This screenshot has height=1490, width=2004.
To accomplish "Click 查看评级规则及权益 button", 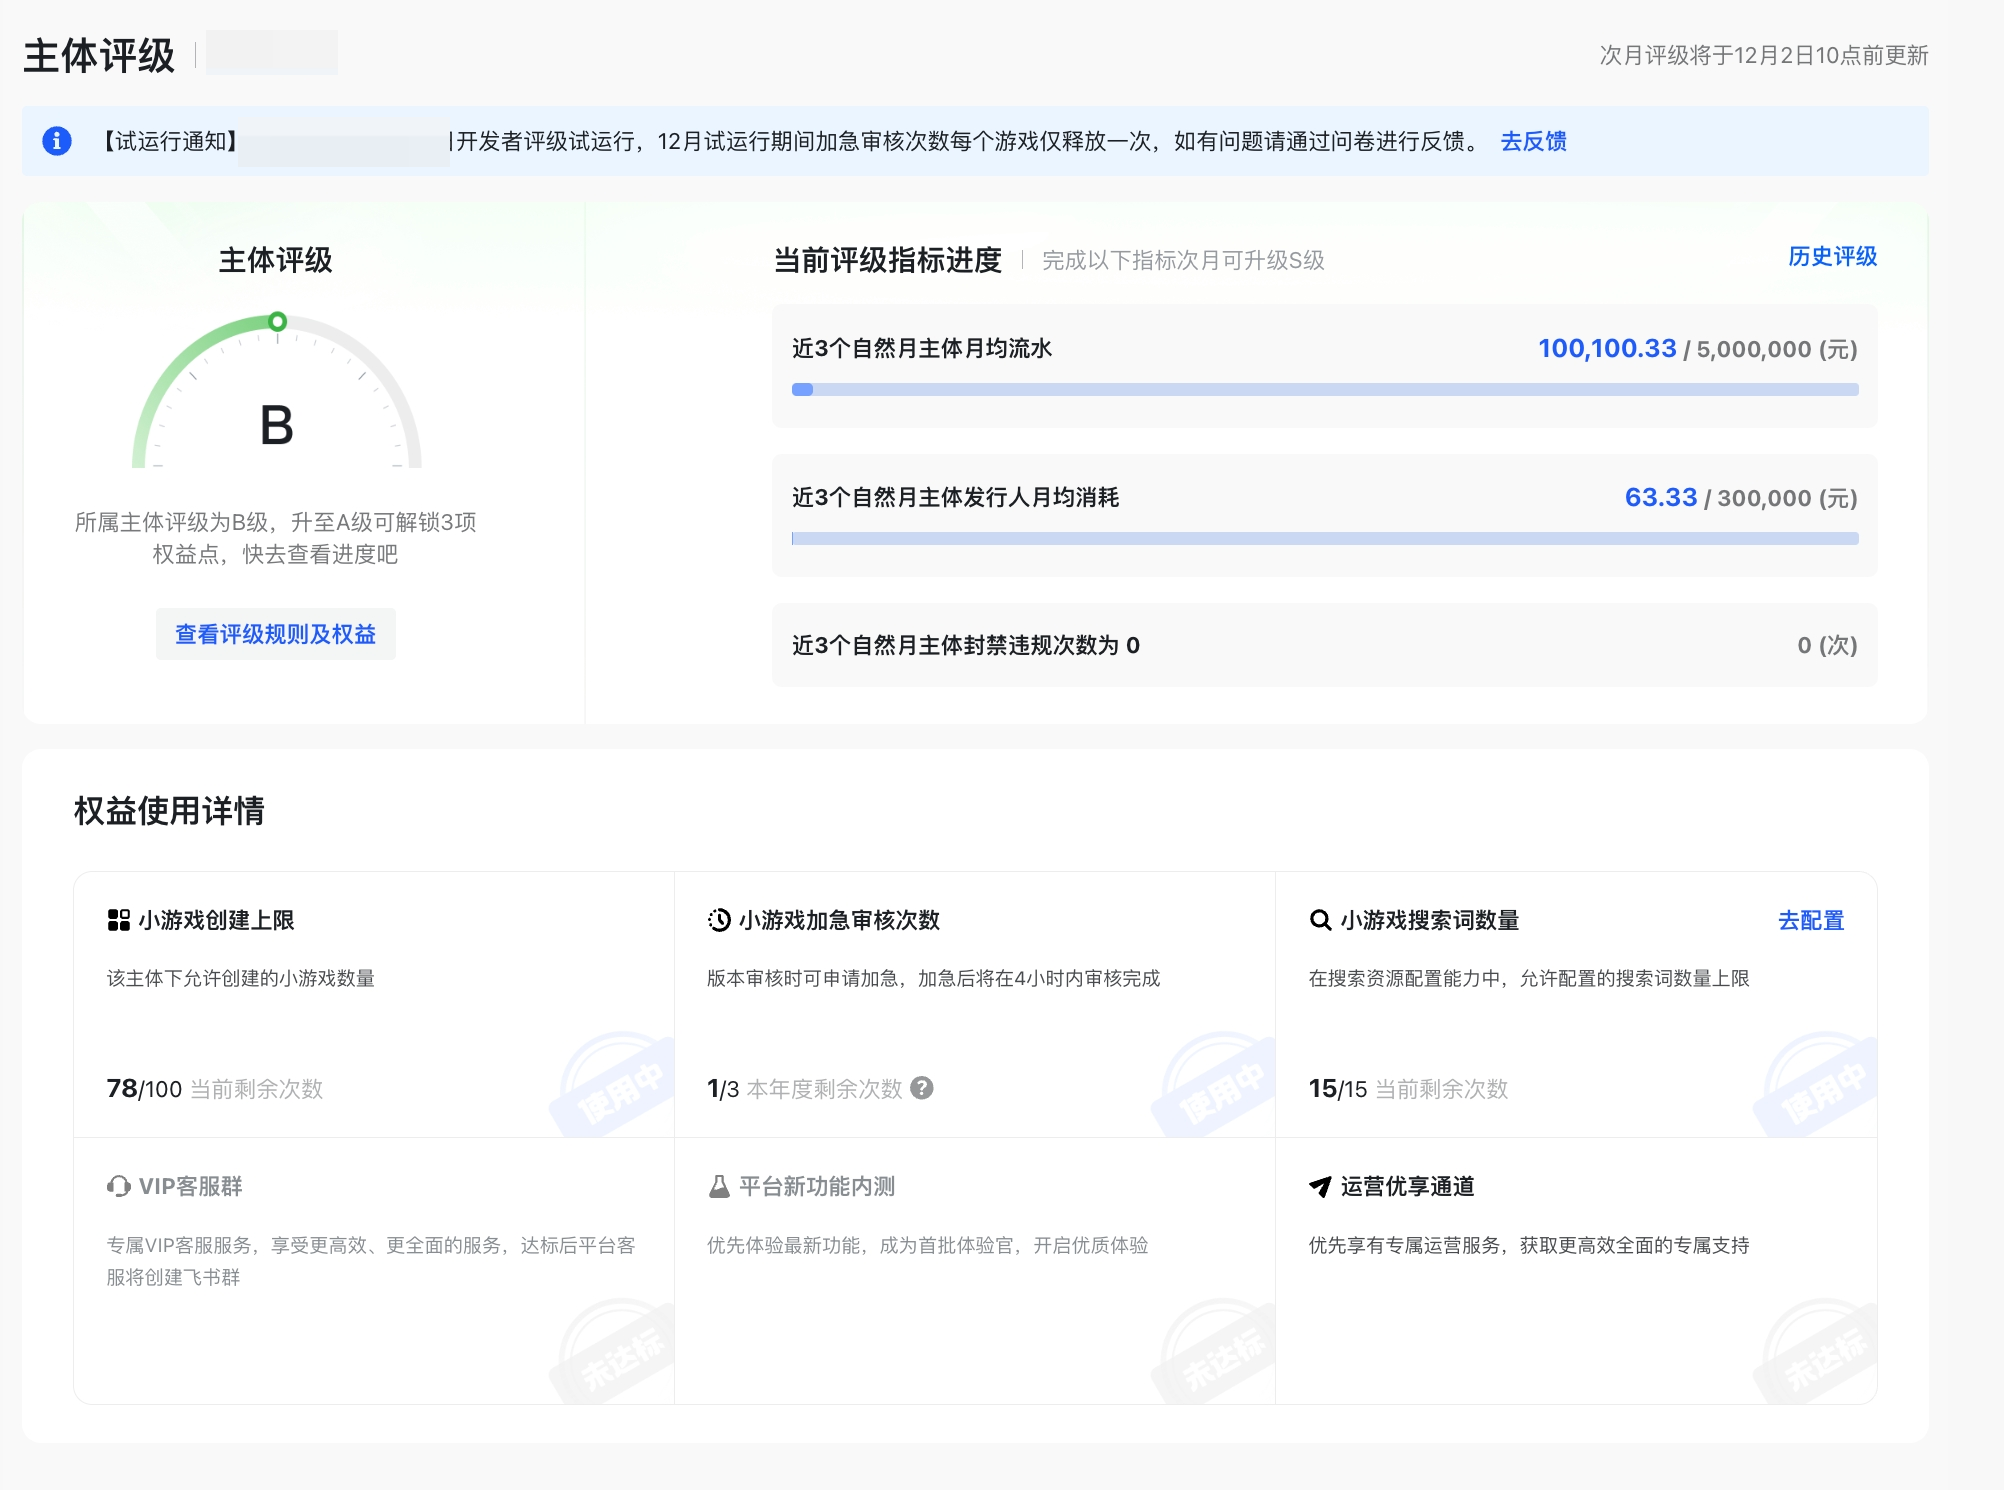I will pos(275,634).
